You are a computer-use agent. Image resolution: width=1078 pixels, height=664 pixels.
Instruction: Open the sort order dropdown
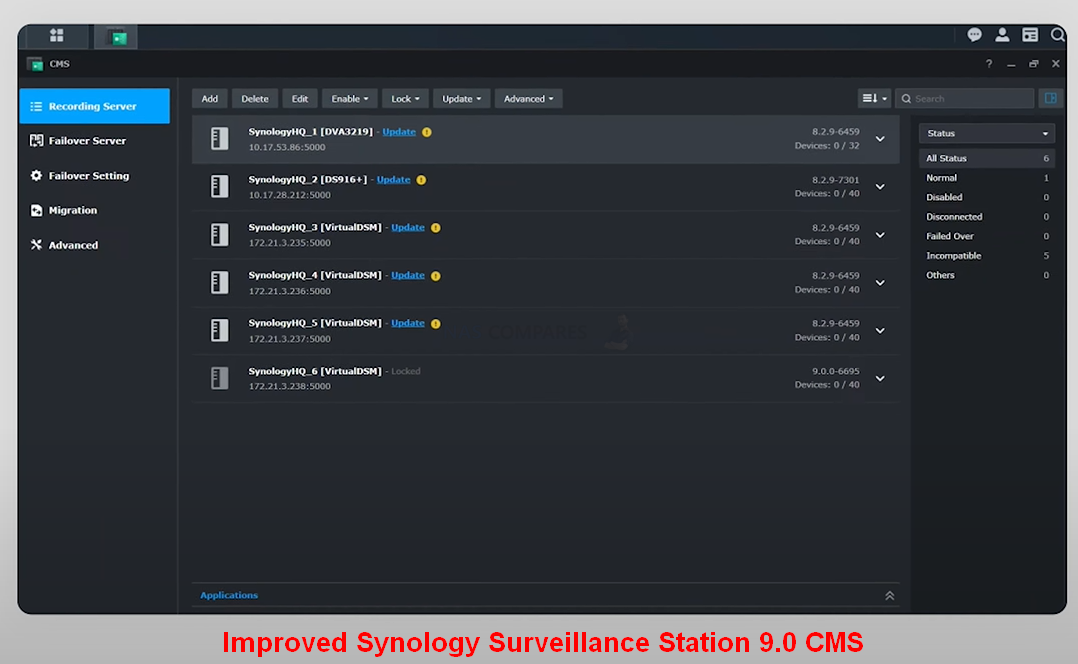click(874, 98)
